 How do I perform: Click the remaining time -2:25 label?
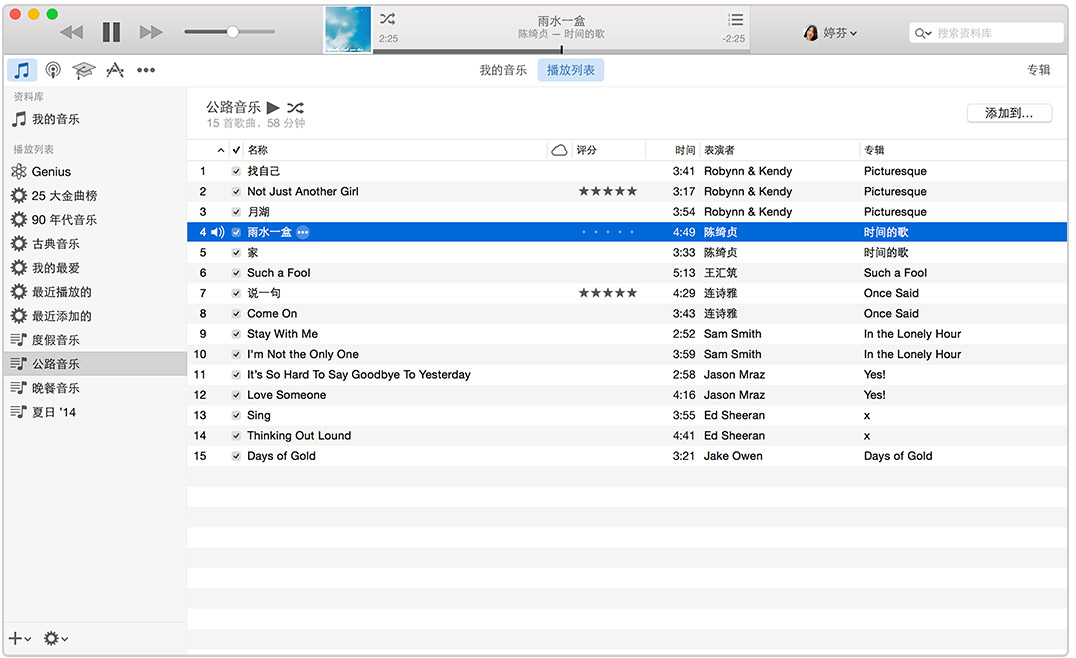click(734, 38)
